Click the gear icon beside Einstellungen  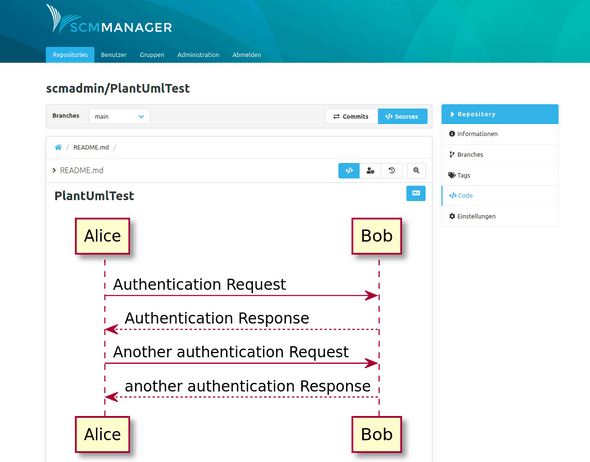point(452,216)
